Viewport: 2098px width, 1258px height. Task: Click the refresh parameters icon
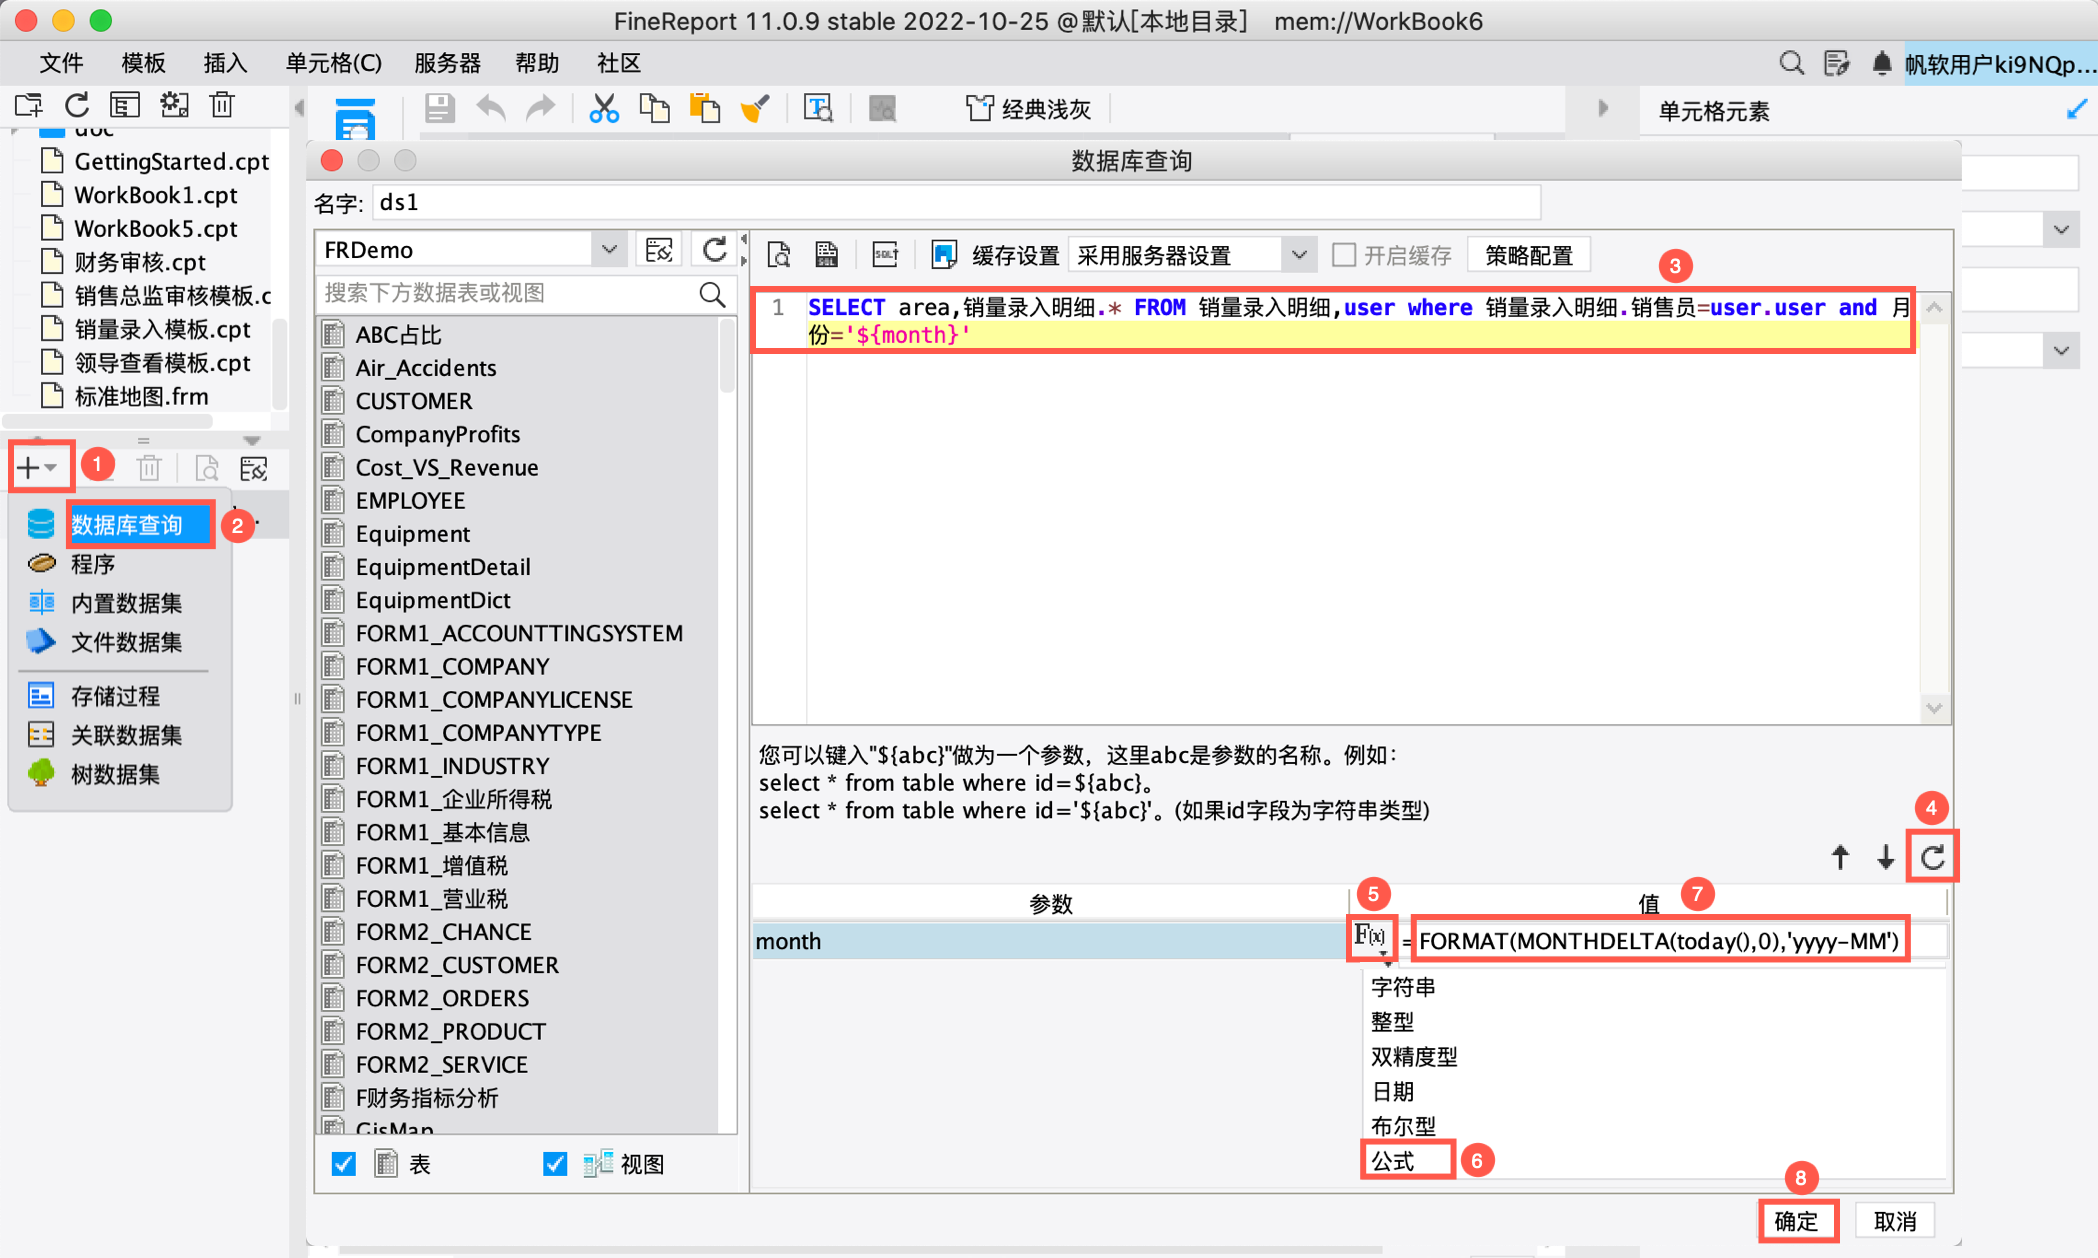coord(1932,856)
